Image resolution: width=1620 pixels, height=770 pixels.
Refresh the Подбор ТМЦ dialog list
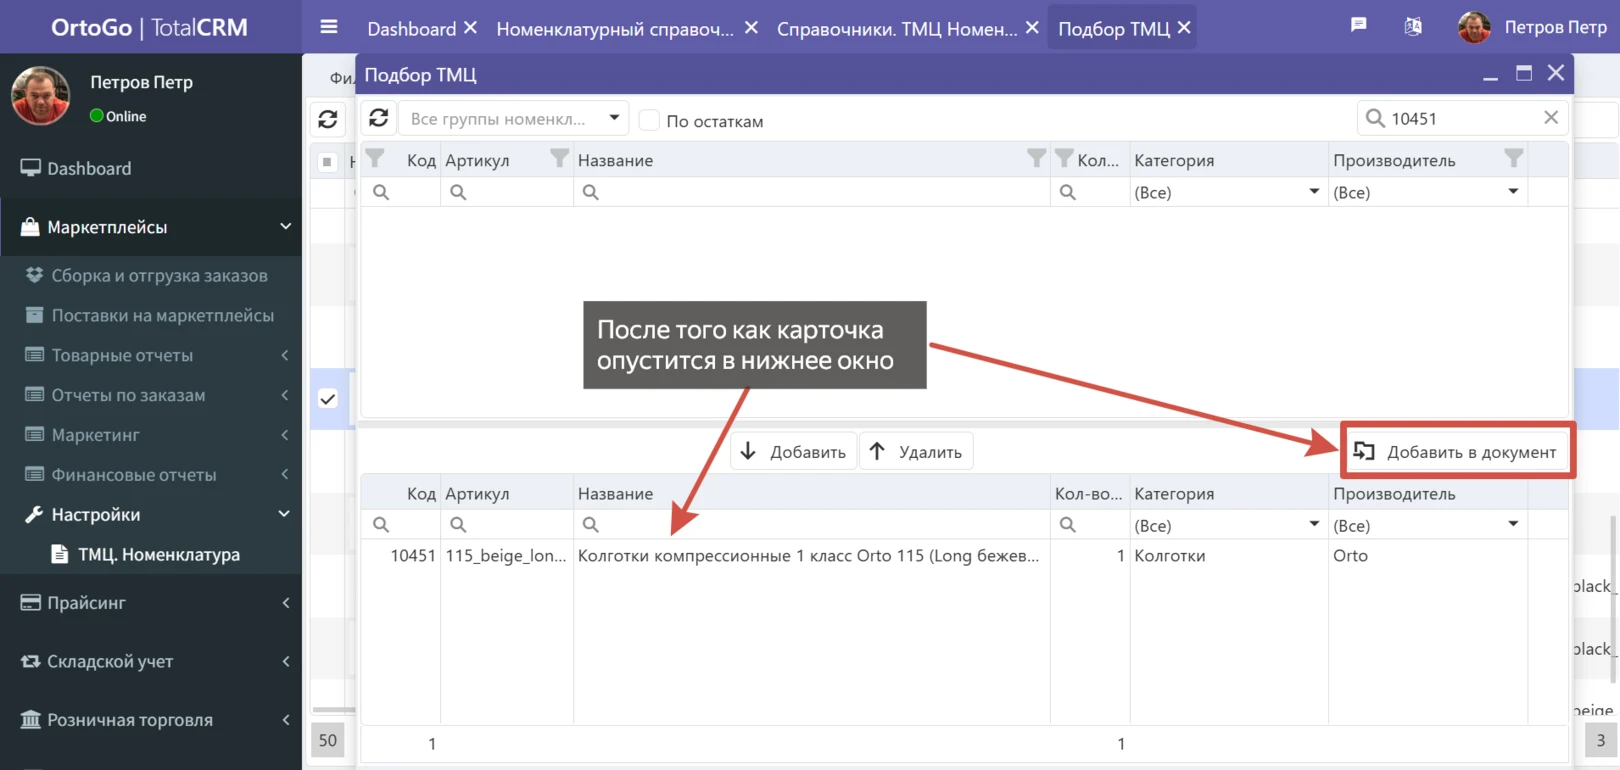(379, 119)
